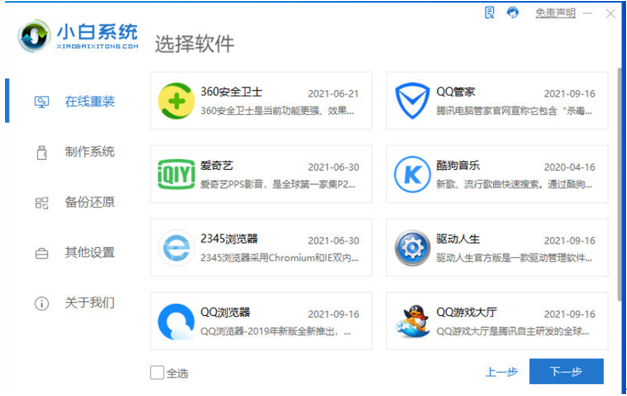627x396 pixels.
Task: Minimize the 小白系统 window
Action: 587,14
